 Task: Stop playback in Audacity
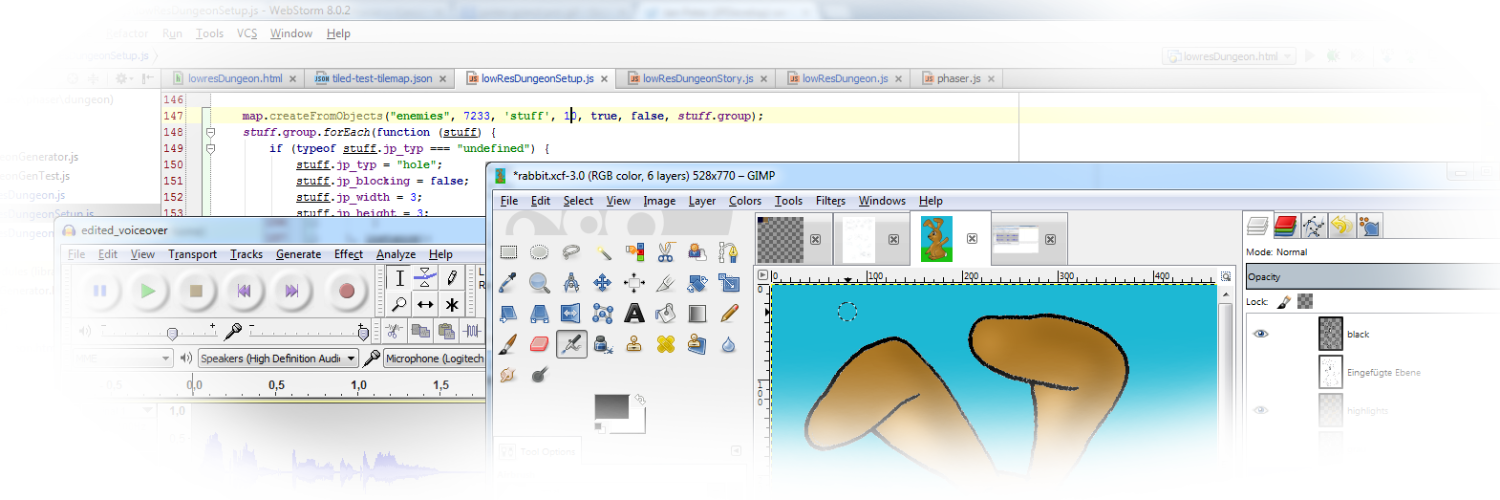197,291
